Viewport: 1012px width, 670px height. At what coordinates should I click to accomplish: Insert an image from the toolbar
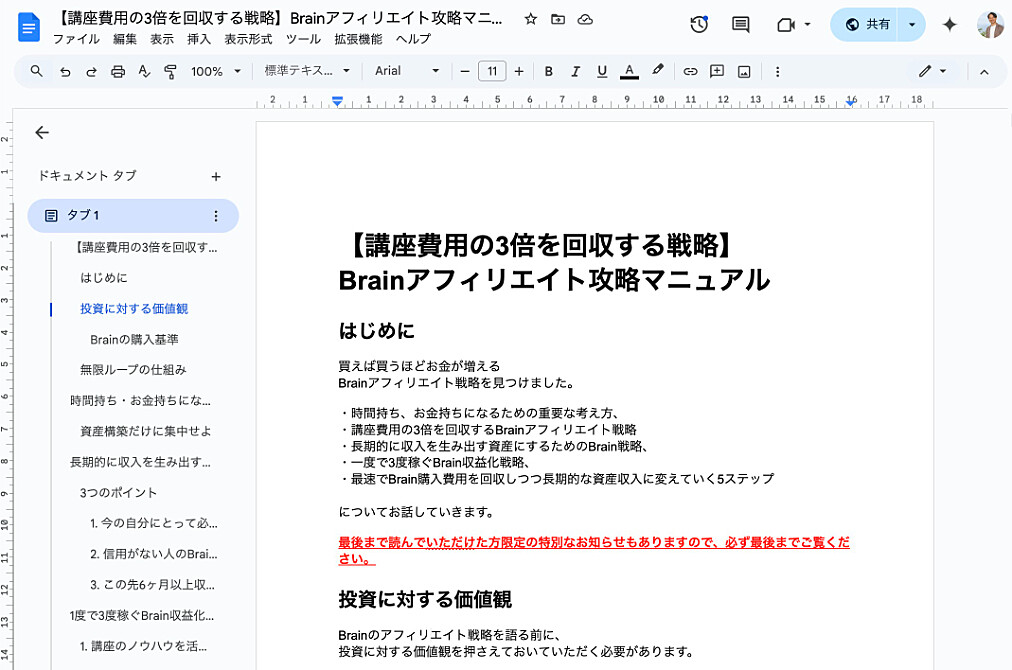(x=744, y=71)
